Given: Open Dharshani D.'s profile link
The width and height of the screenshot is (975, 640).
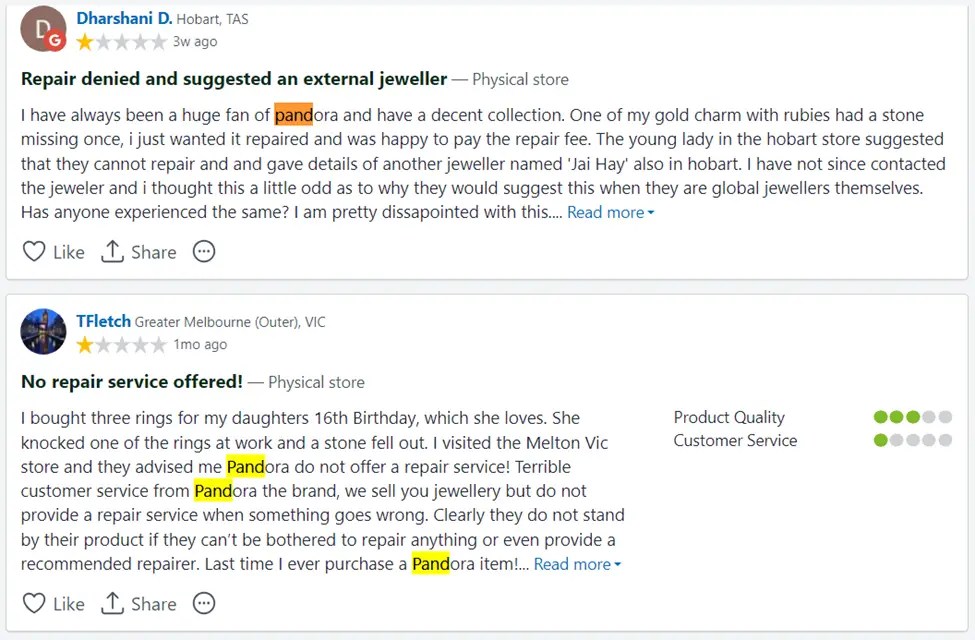Looking at the screenshot, I should click(x=123, y=18).
